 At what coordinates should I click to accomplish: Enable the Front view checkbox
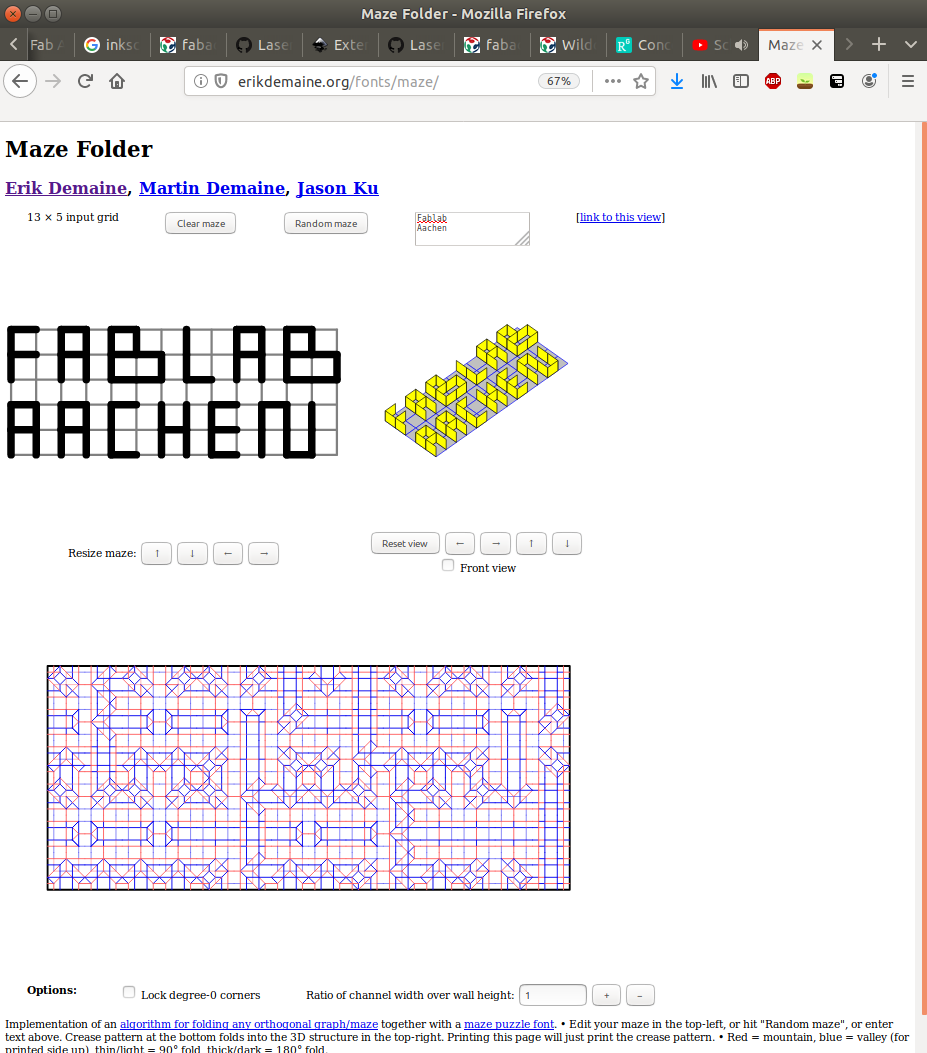point(448,565)
